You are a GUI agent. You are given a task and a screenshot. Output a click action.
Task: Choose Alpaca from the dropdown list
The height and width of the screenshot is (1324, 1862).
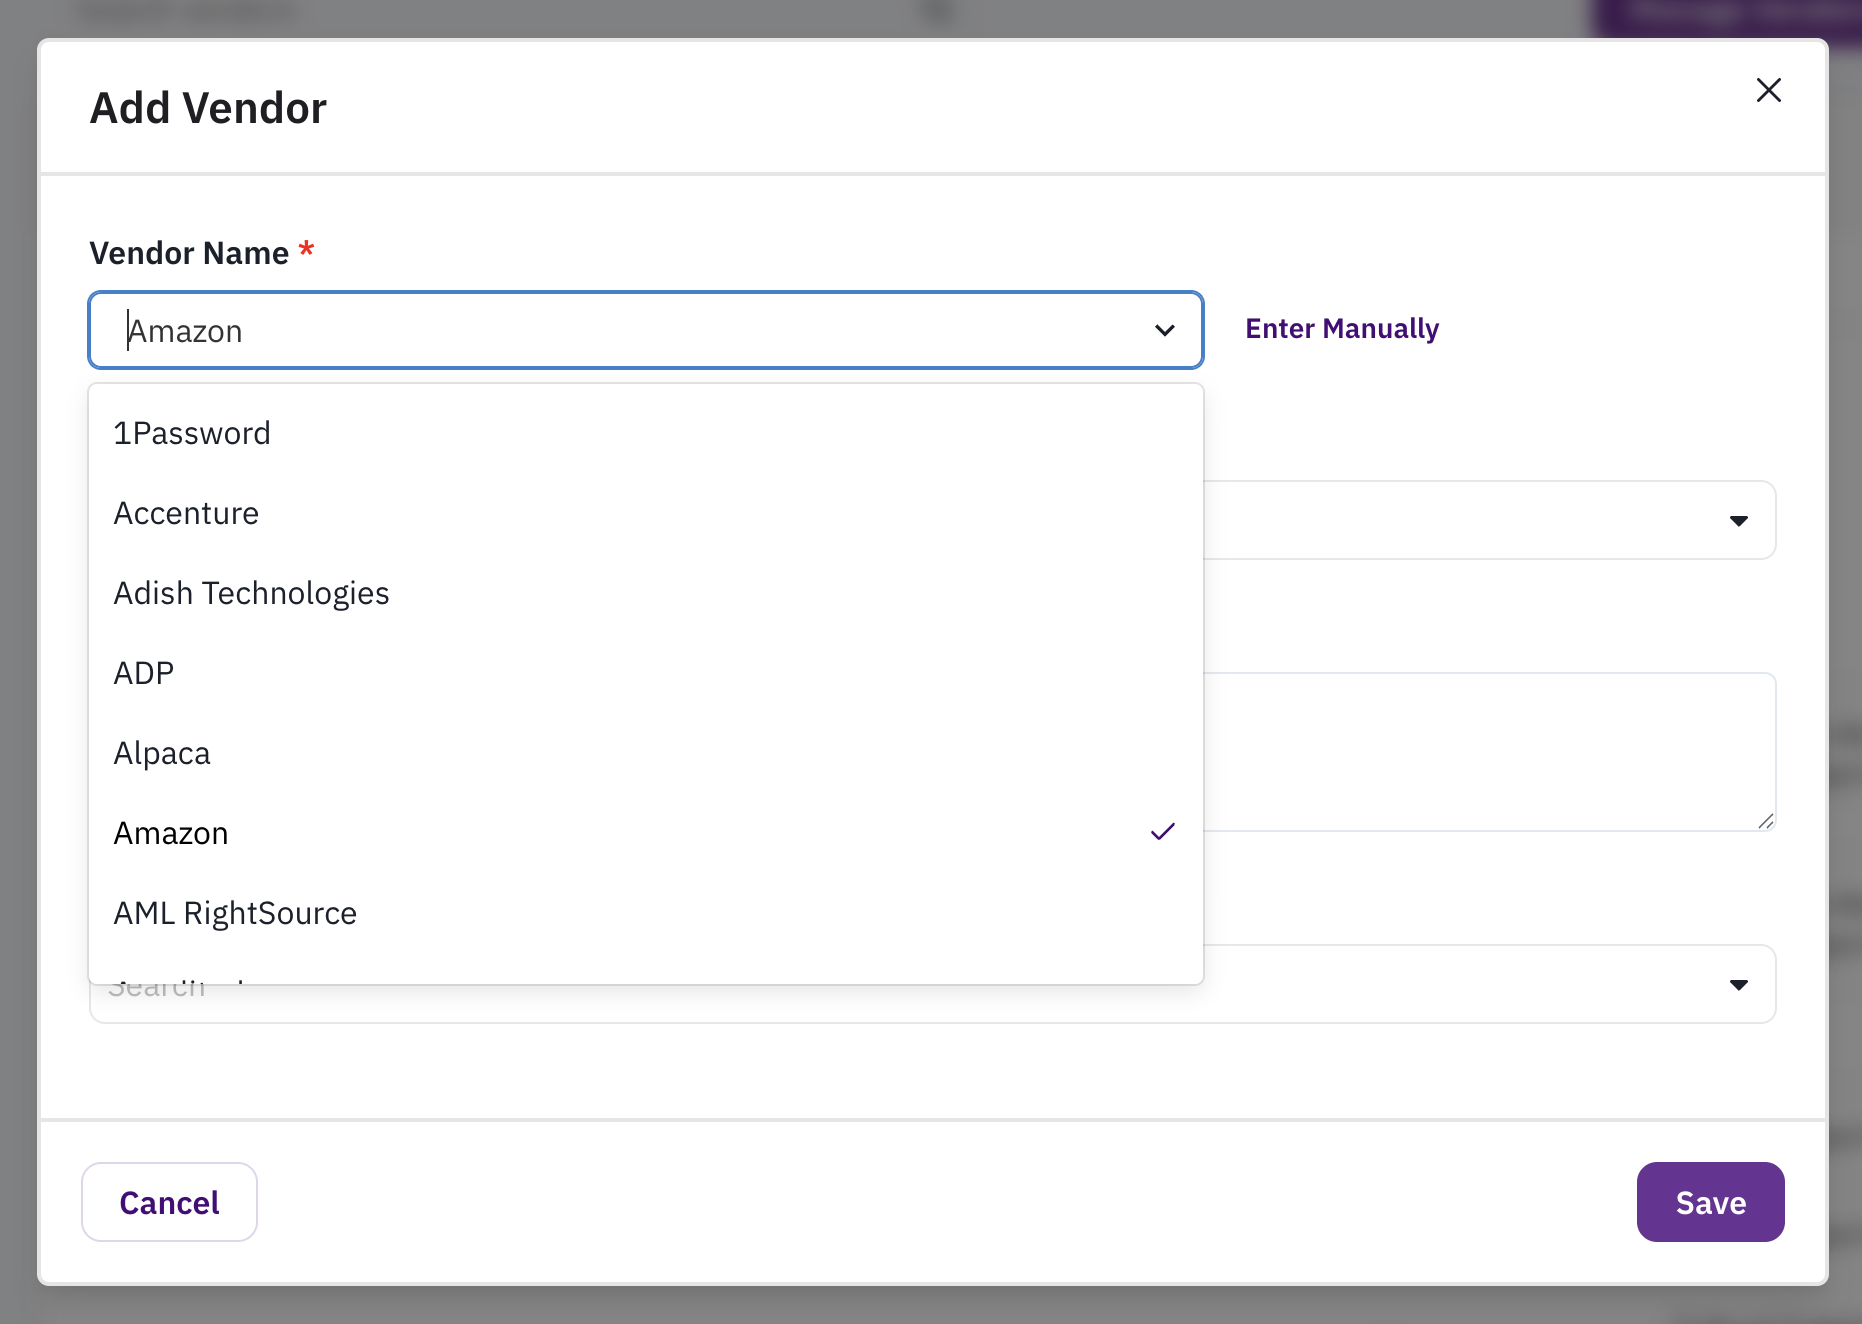tap(645, 753)
